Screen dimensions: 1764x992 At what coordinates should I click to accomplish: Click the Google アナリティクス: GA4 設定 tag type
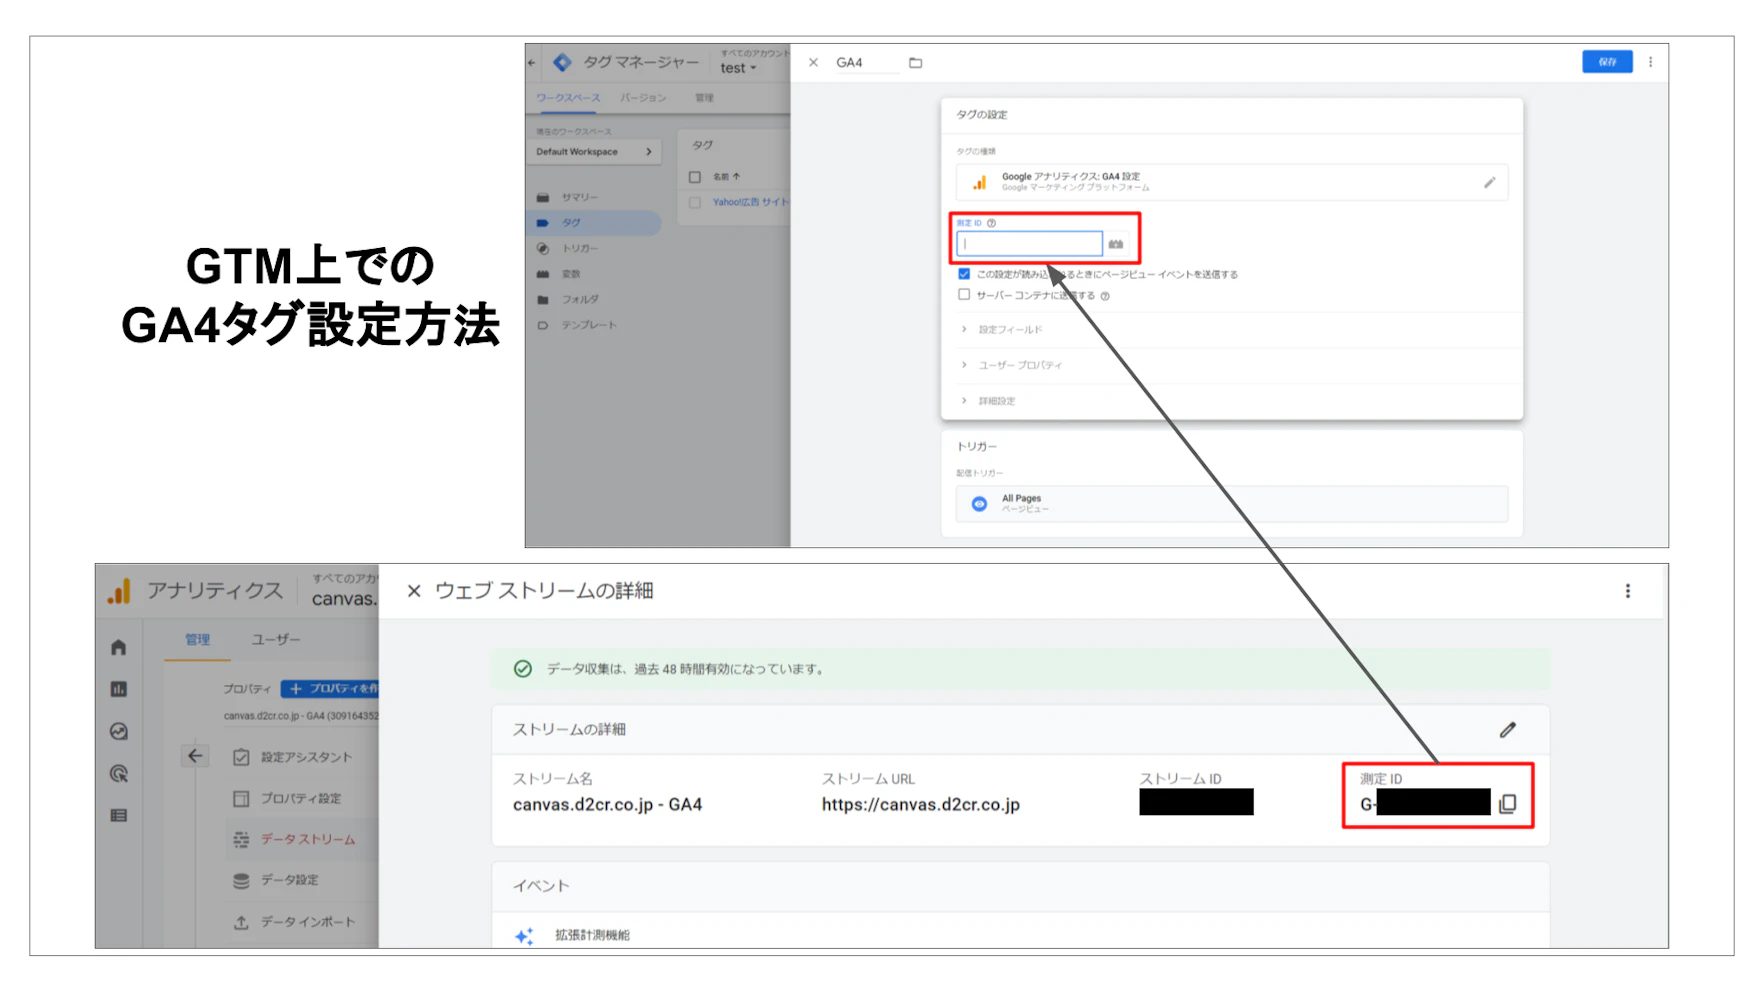tap(1232, 182)
